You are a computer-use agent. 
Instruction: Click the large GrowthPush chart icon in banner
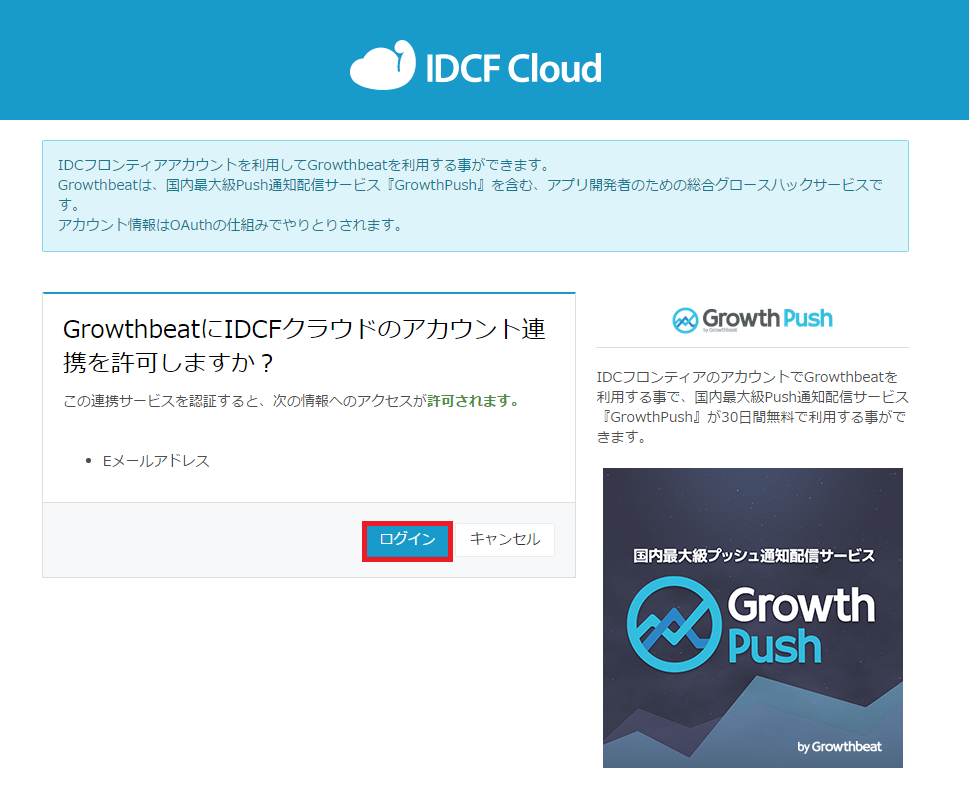pyautogui.click(x=673, y=623)
